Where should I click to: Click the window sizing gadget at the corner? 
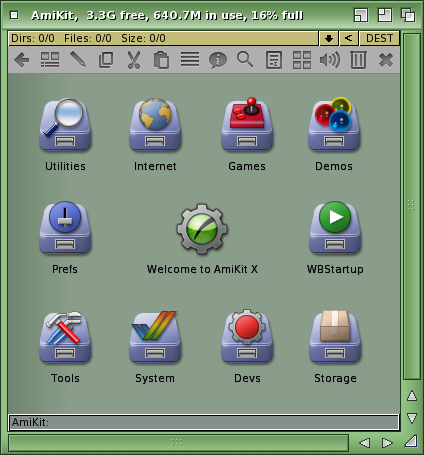point(411,442)
